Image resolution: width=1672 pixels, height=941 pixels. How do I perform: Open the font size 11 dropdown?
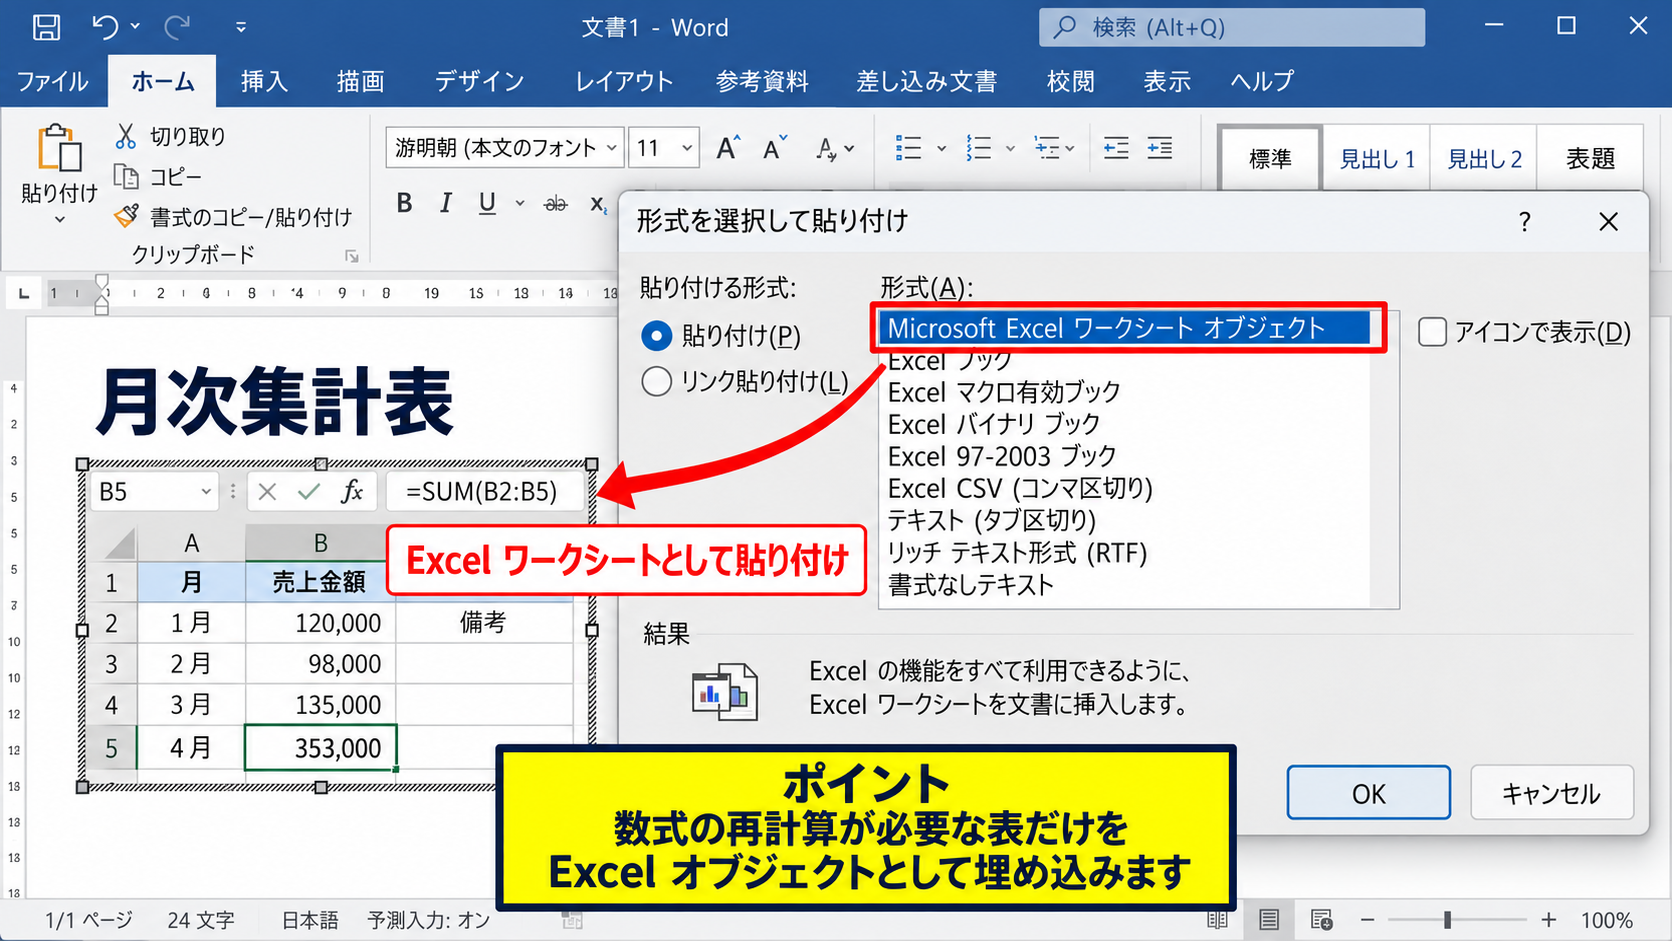click(687, 148)
